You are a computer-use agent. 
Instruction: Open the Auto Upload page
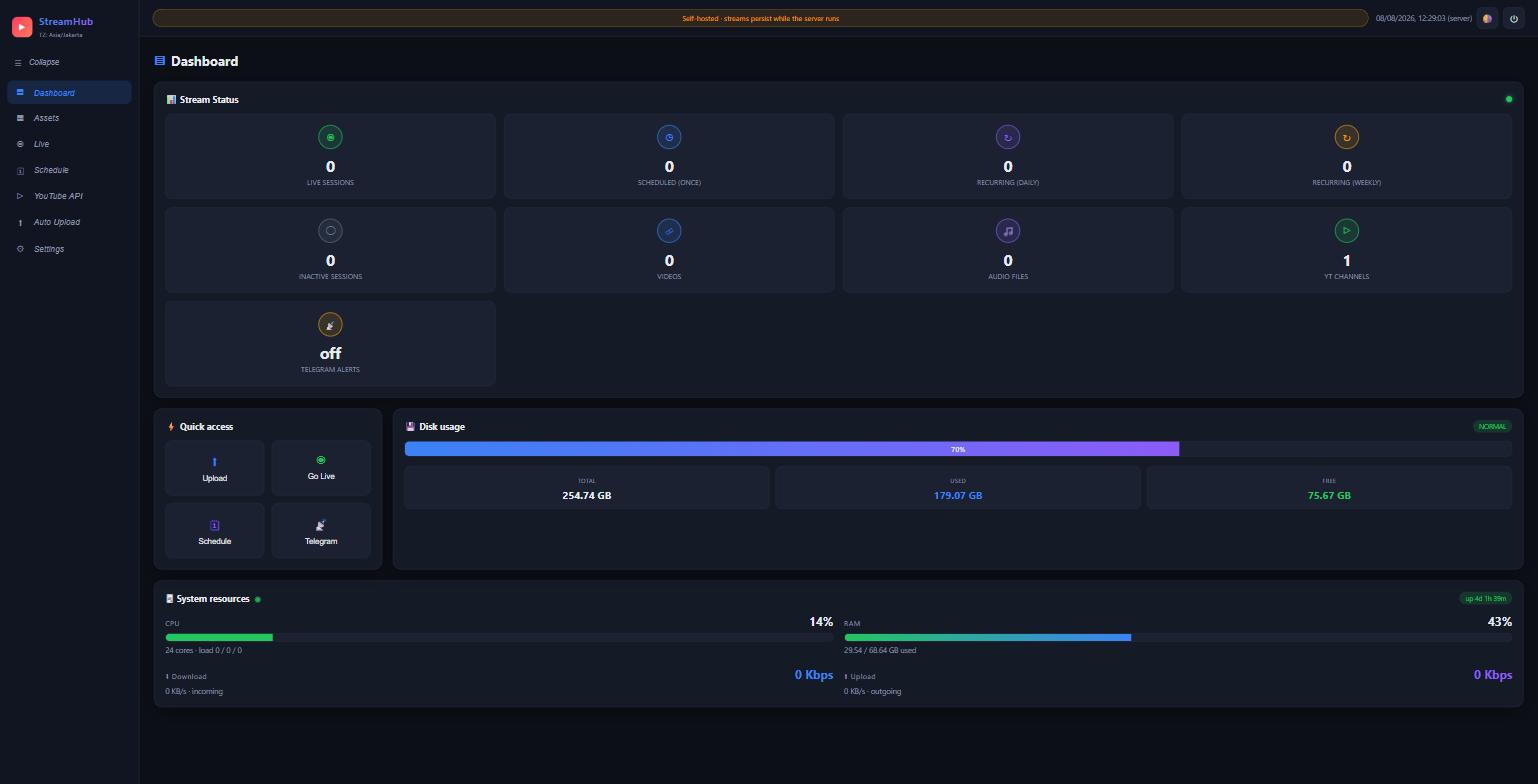(69, 222)
